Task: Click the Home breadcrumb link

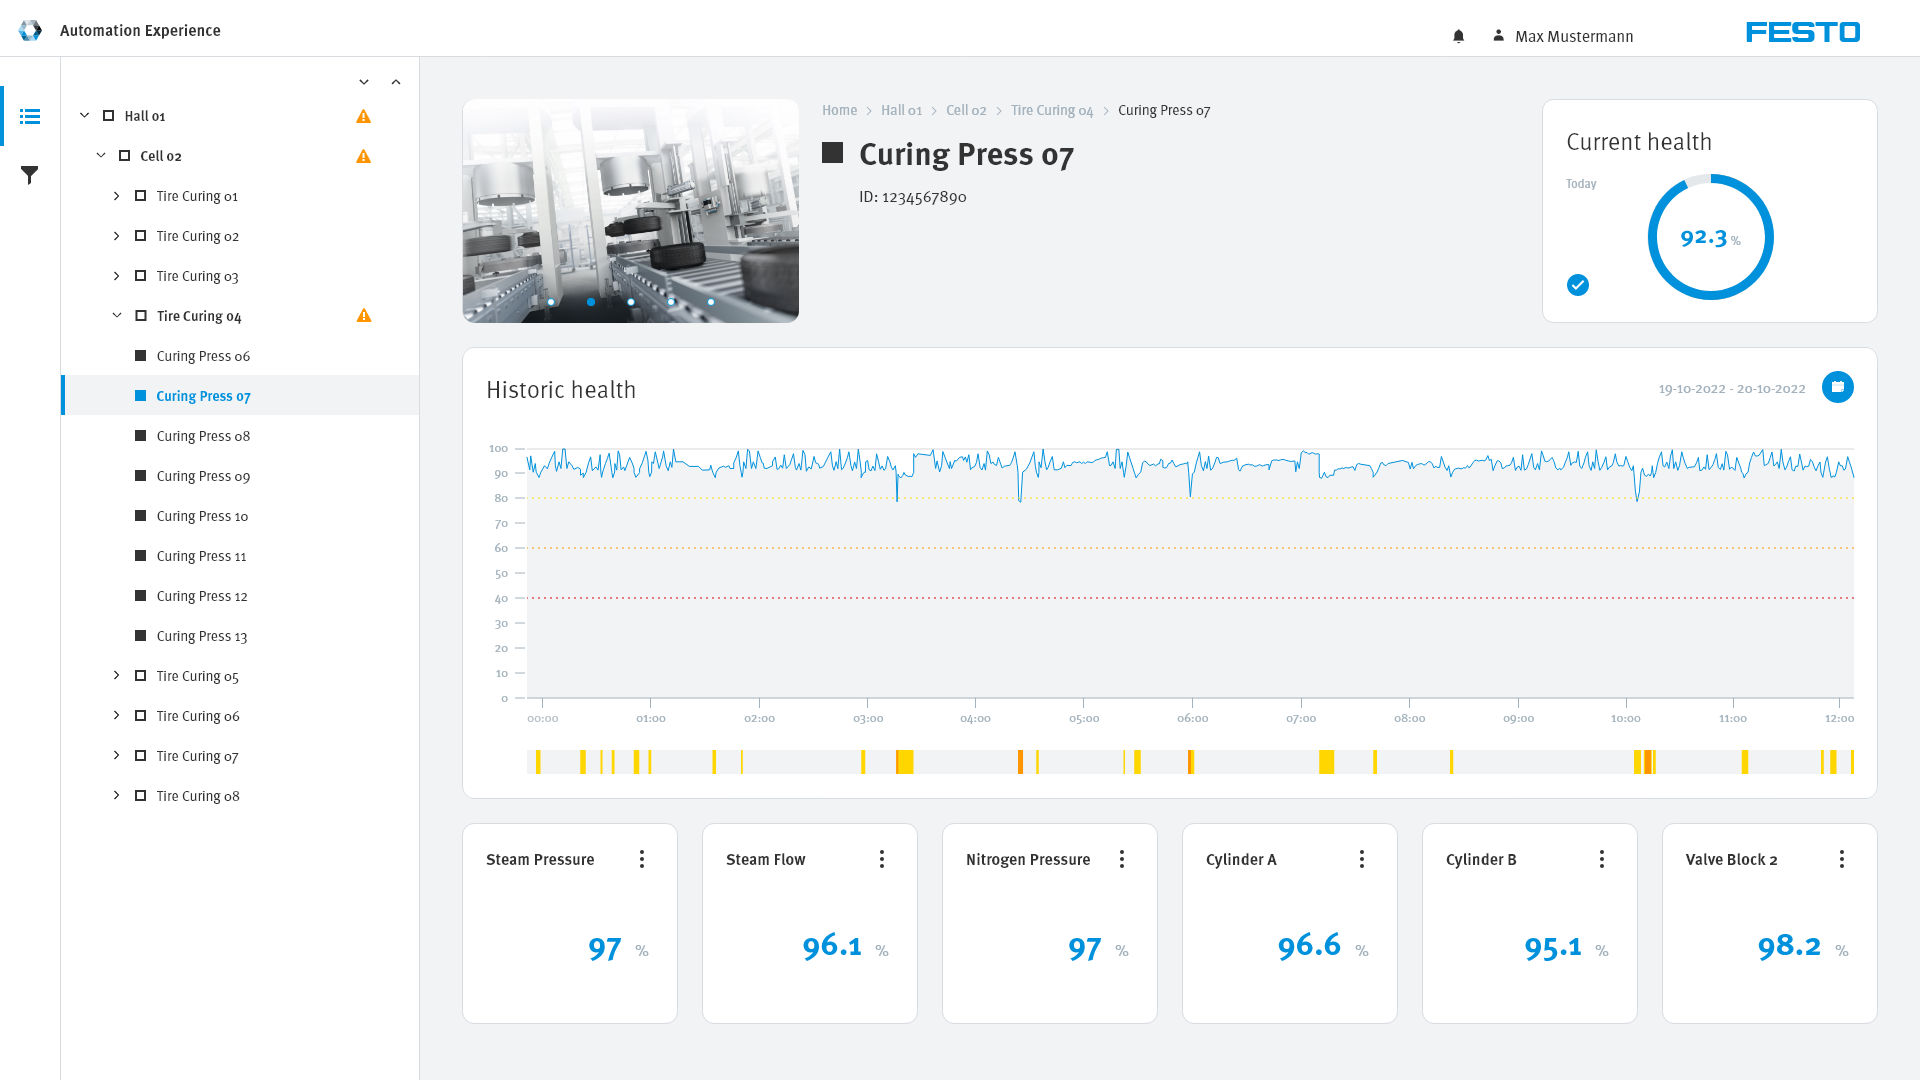Action: point(839,110)
